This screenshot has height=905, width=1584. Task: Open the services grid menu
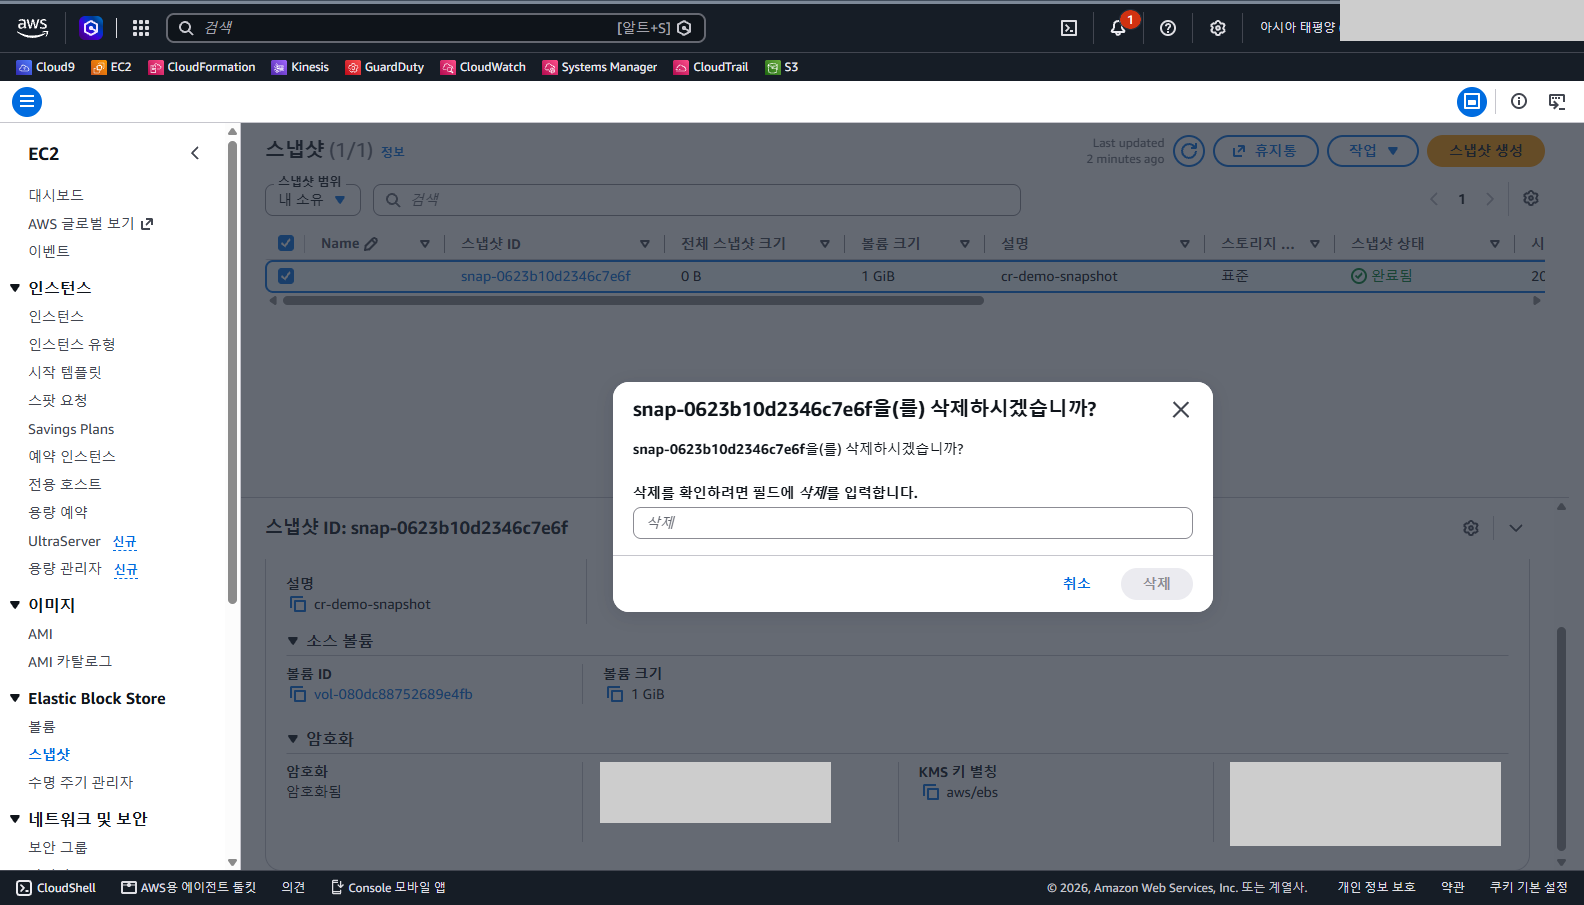tap(141, 28)
